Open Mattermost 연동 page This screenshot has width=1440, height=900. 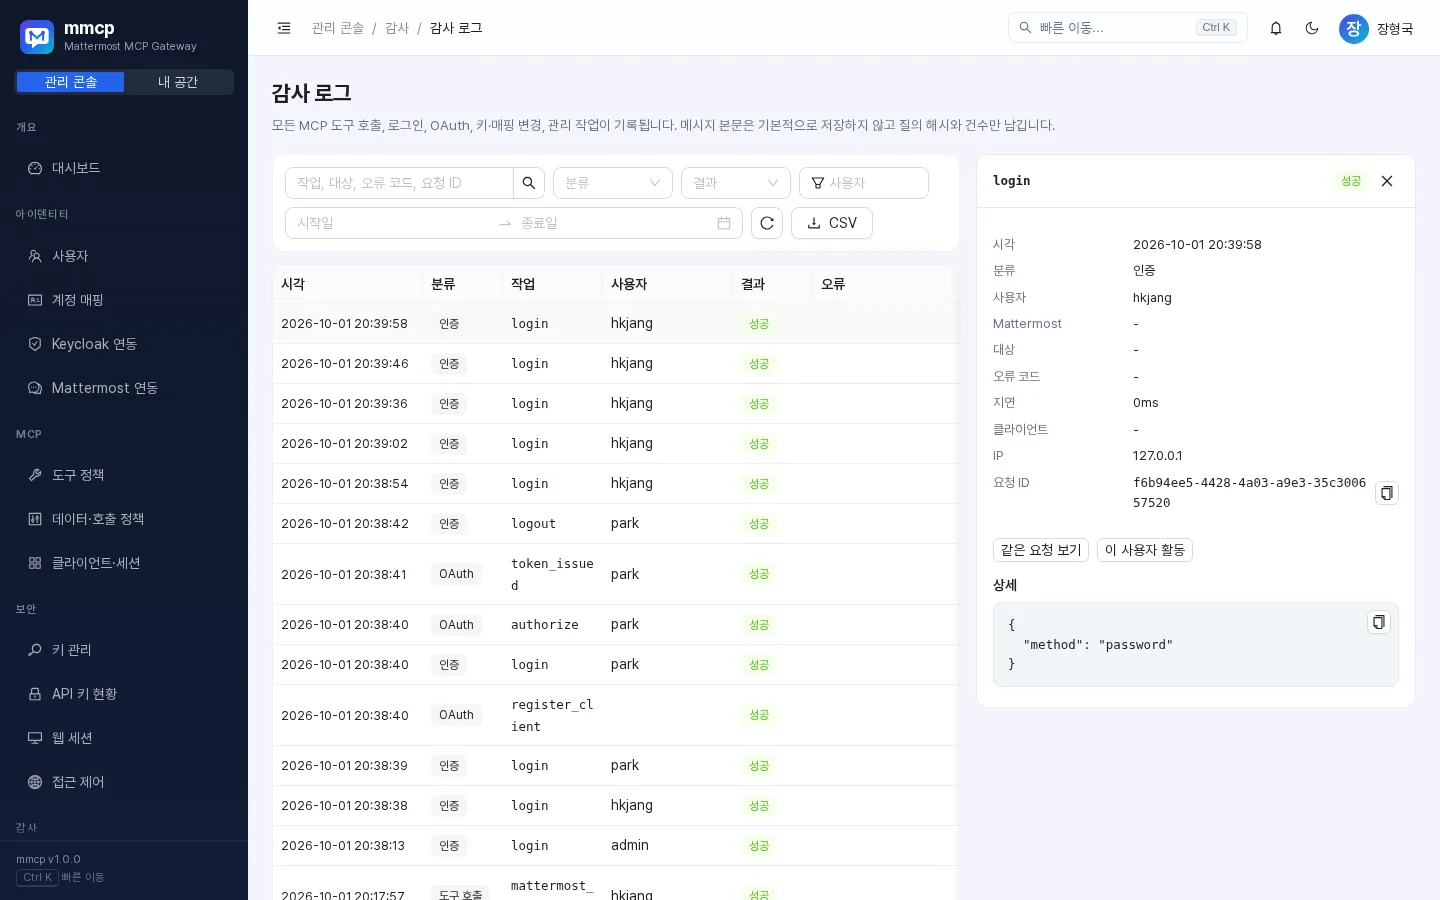click(124, 388)
